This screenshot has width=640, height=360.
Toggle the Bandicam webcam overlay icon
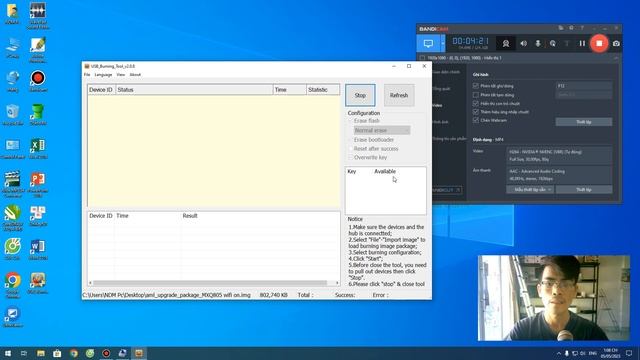(x=506, y=43)
